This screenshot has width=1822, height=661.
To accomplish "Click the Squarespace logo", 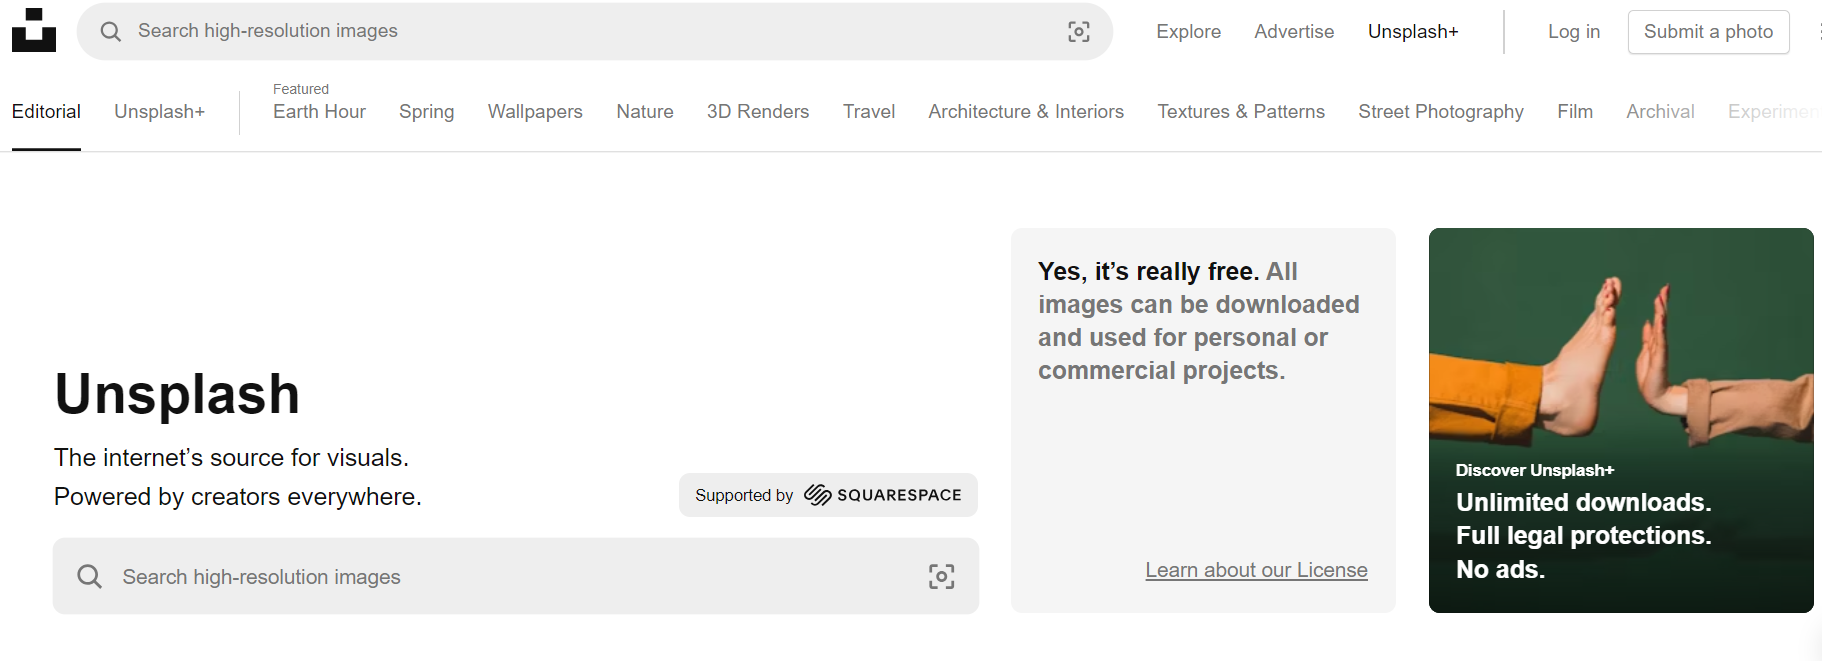I will [883, 495].
